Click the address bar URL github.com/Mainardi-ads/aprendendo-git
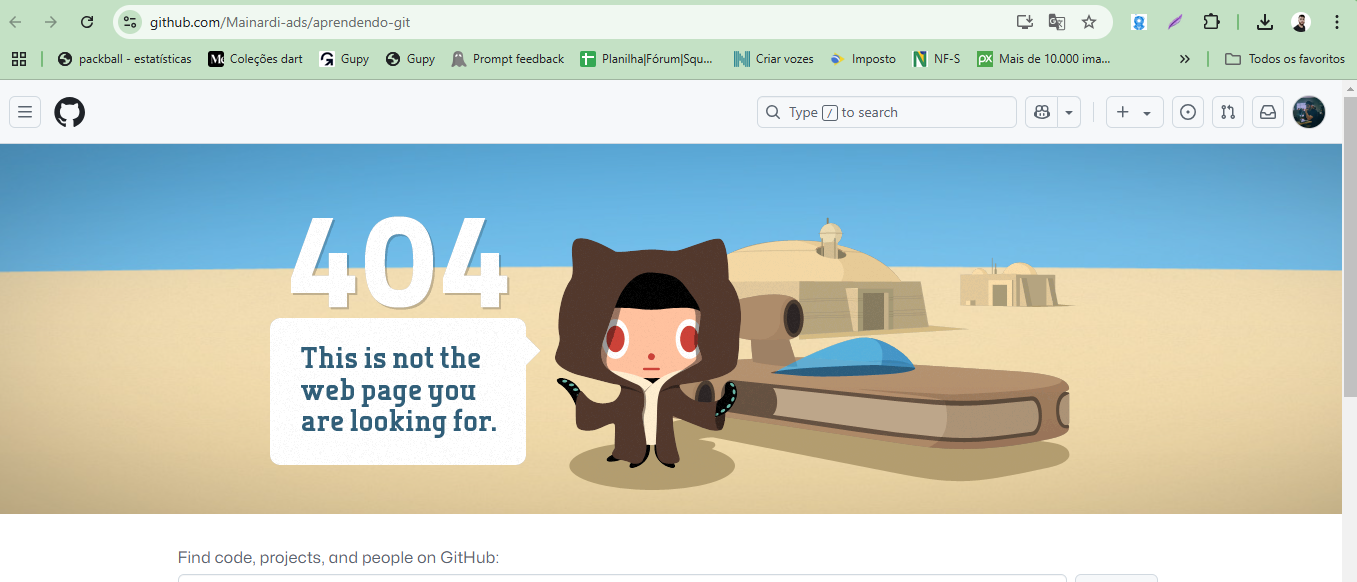1357x582 pixels. pyautogui.click(x=280, y=22)
